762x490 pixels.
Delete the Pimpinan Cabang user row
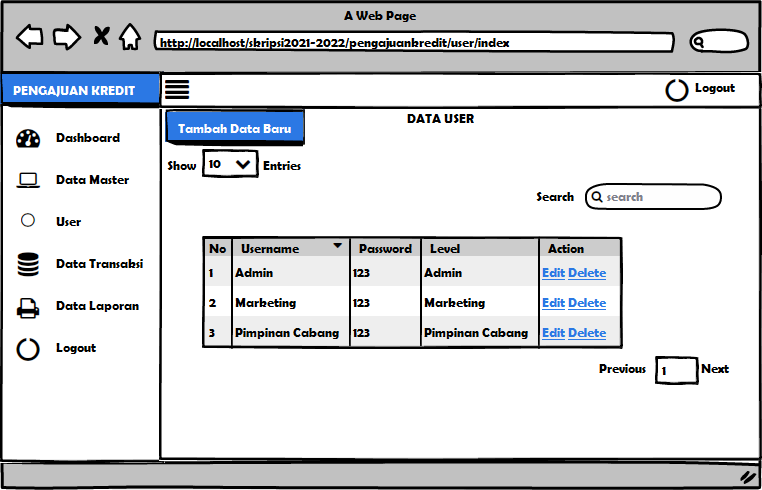tap(587, 333)
